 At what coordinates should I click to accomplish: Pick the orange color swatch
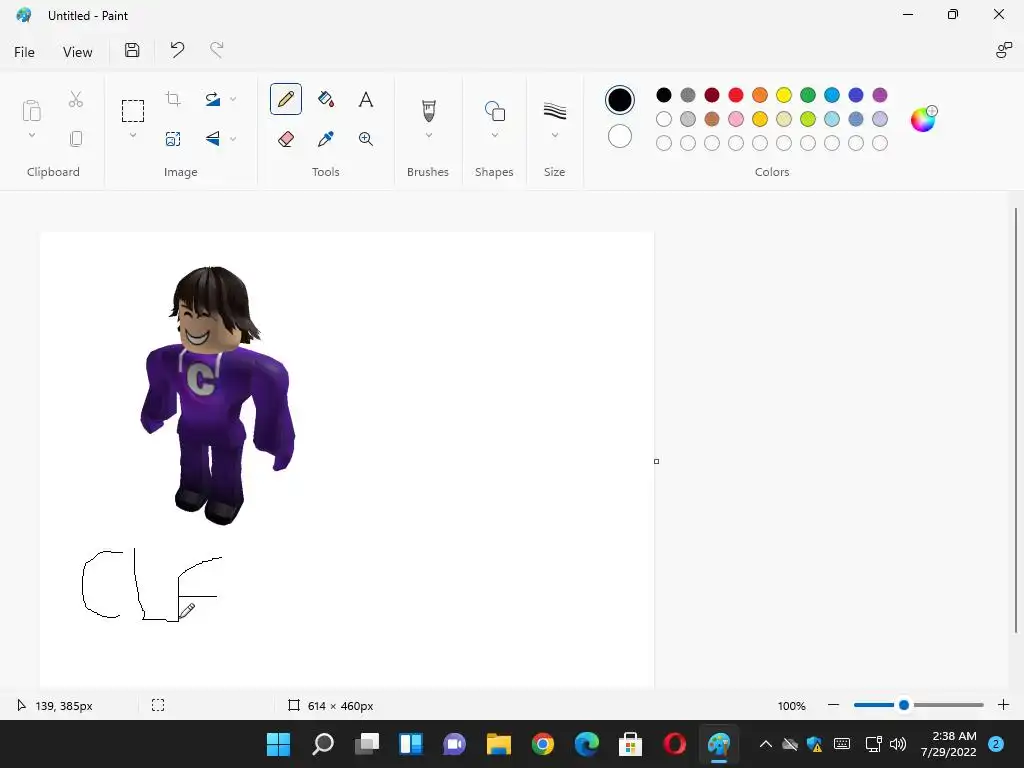click(x=760, y=95)
